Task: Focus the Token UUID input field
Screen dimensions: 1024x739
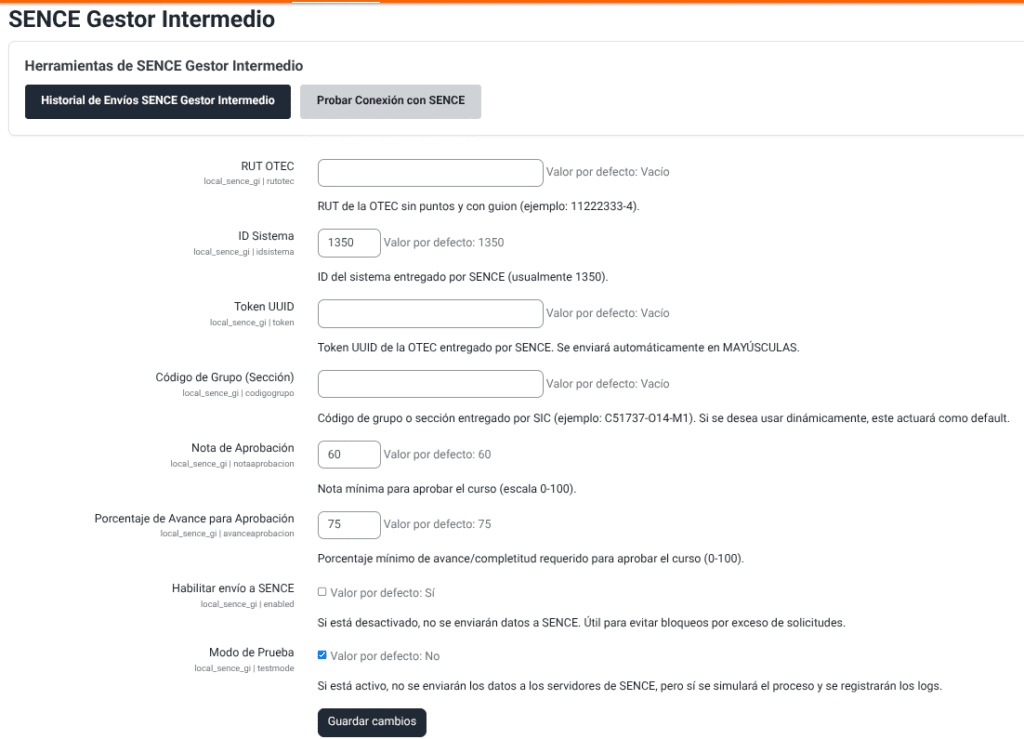Action: tap(430, 313)
